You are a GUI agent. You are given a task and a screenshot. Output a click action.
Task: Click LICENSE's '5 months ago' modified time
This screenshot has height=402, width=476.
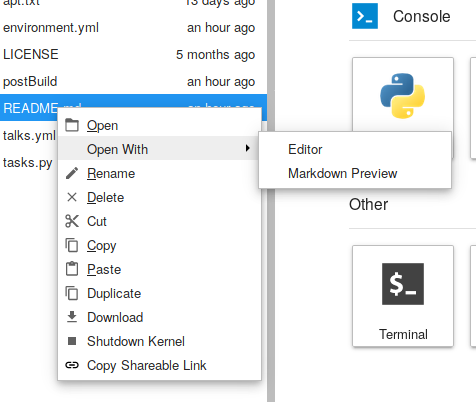pos(215,55)
